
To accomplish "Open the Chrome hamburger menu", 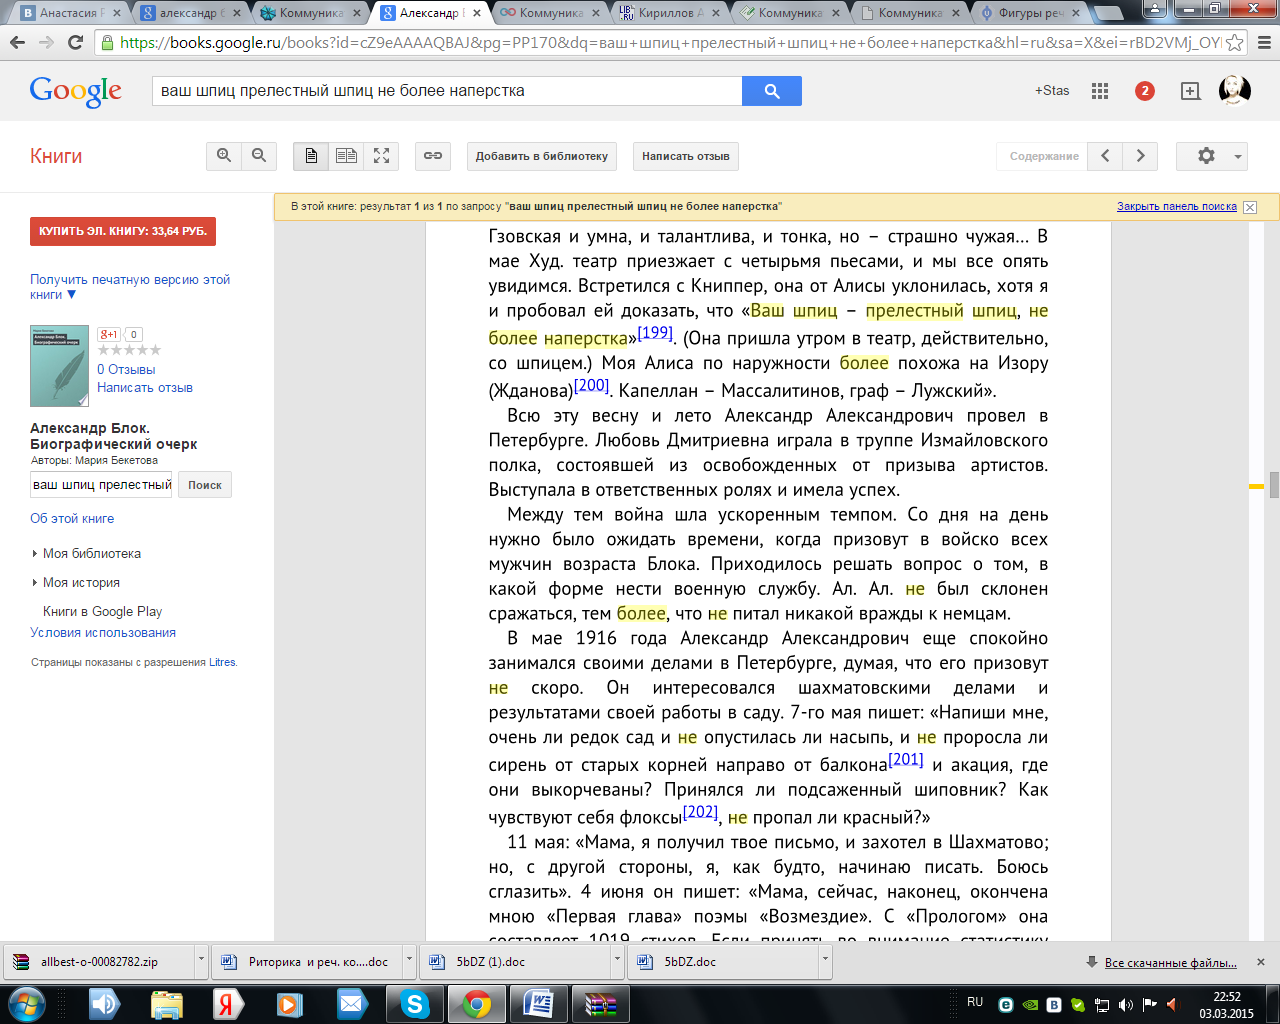I will pyautogui.click(x=1263, y=43).
